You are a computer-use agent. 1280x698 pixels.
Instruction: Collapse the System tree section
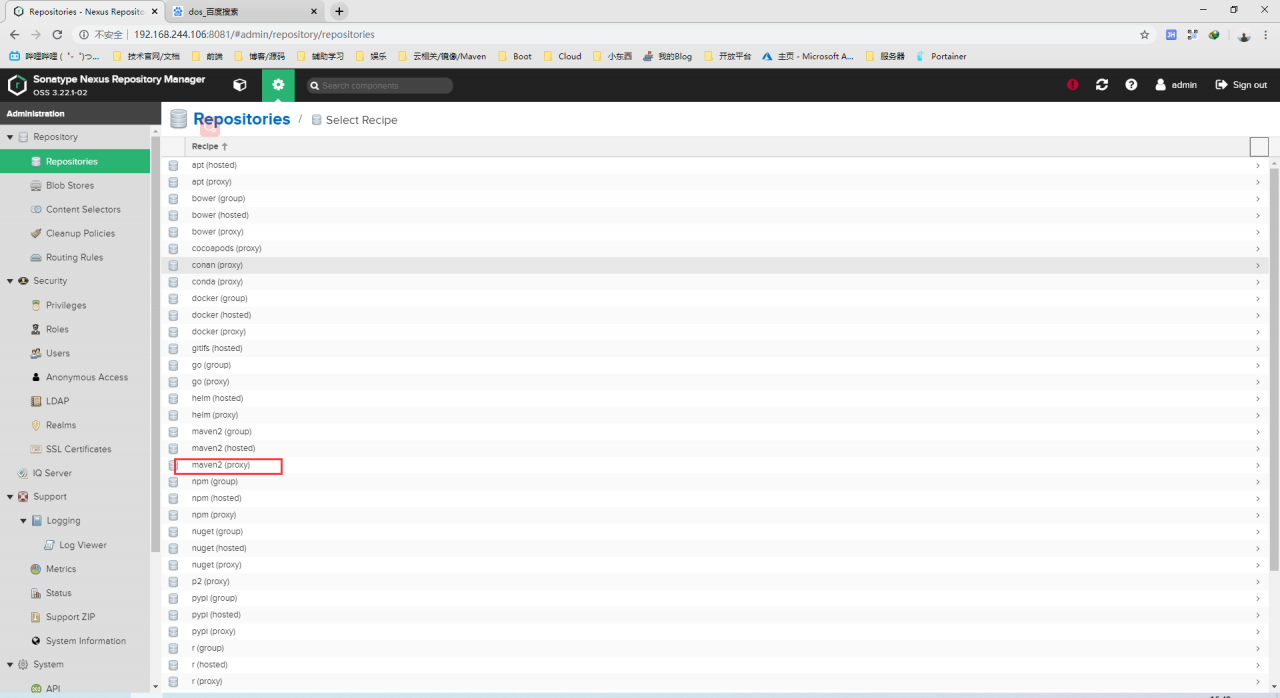[x=10, y=665]
